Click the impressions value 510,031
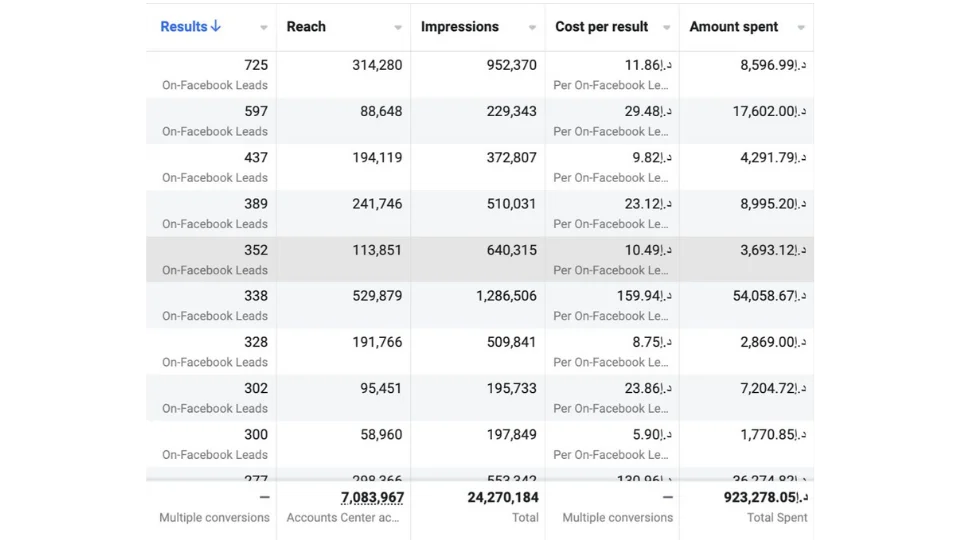 [x=512, y=204]
